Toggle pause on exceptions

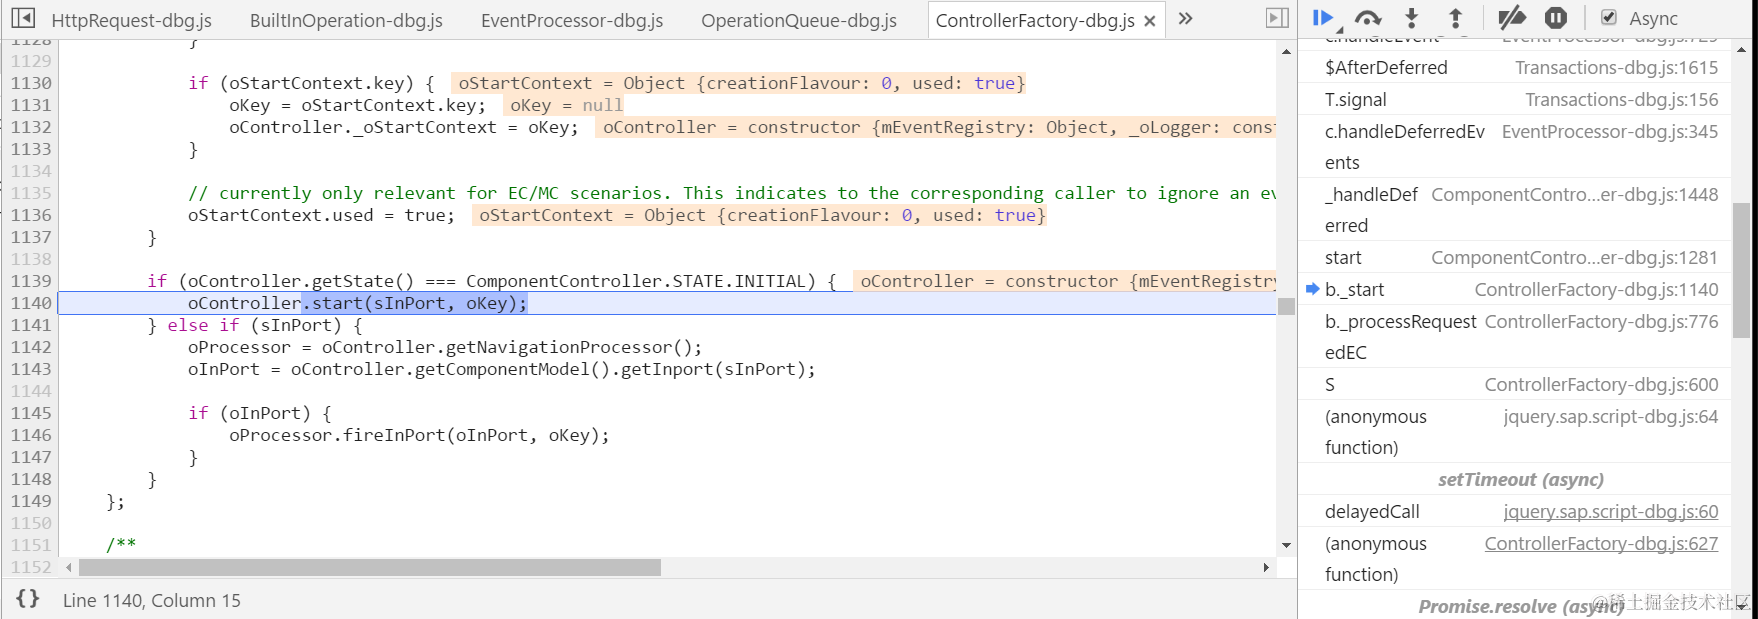pyautogui.click(x=1556, y=18)
